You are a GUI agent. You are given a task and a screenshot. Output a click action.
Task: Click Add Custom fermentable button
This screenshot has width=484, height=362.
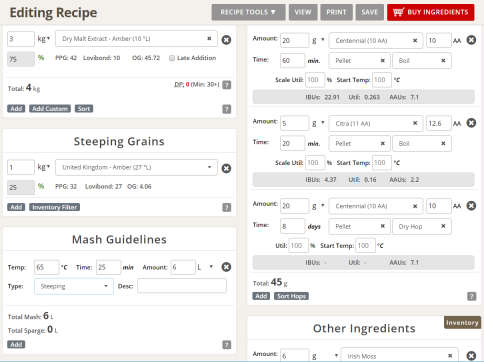50,109
